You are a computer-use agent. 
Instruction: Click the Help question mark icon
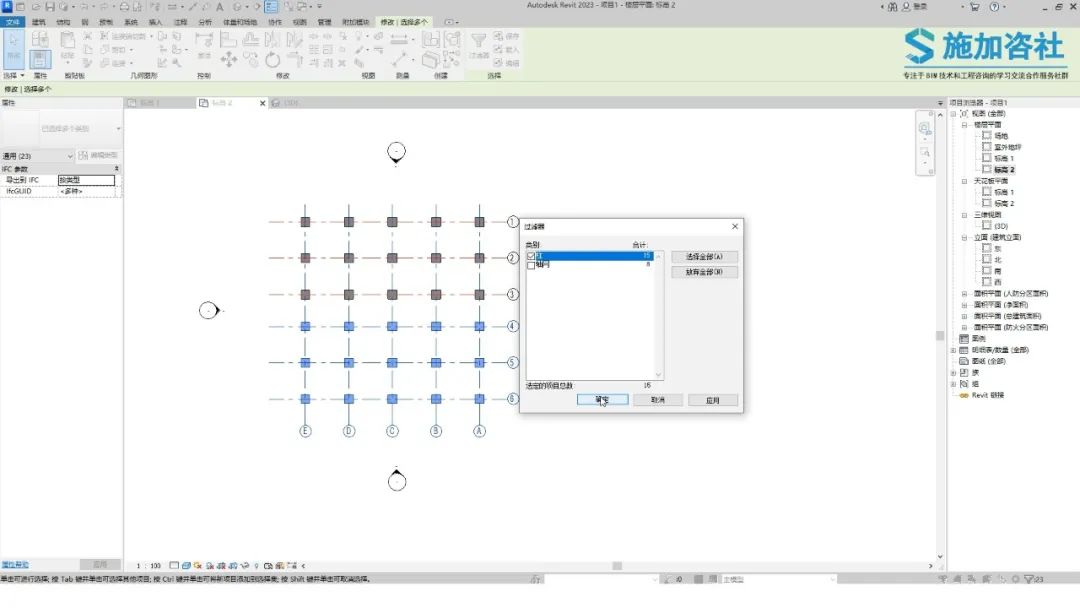coord(994,7)
